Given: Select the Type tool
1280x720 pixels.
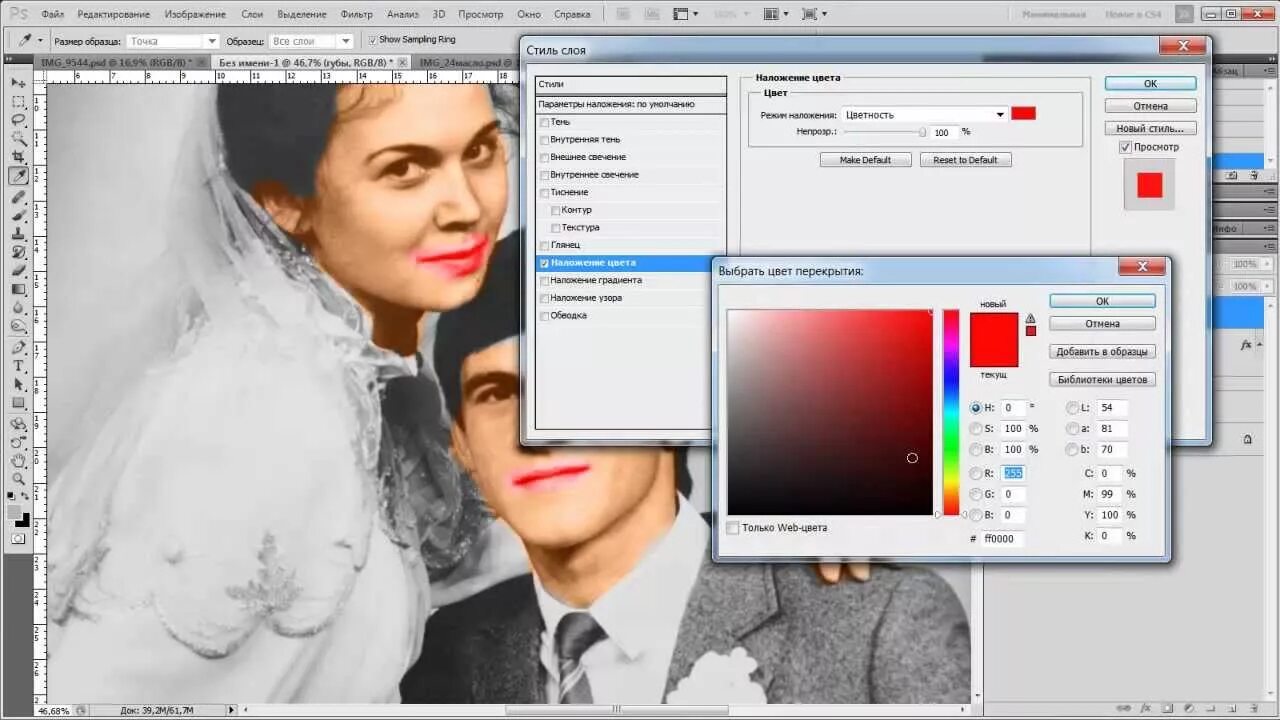Looking at the screenshot, I should (x=18, y=366).
